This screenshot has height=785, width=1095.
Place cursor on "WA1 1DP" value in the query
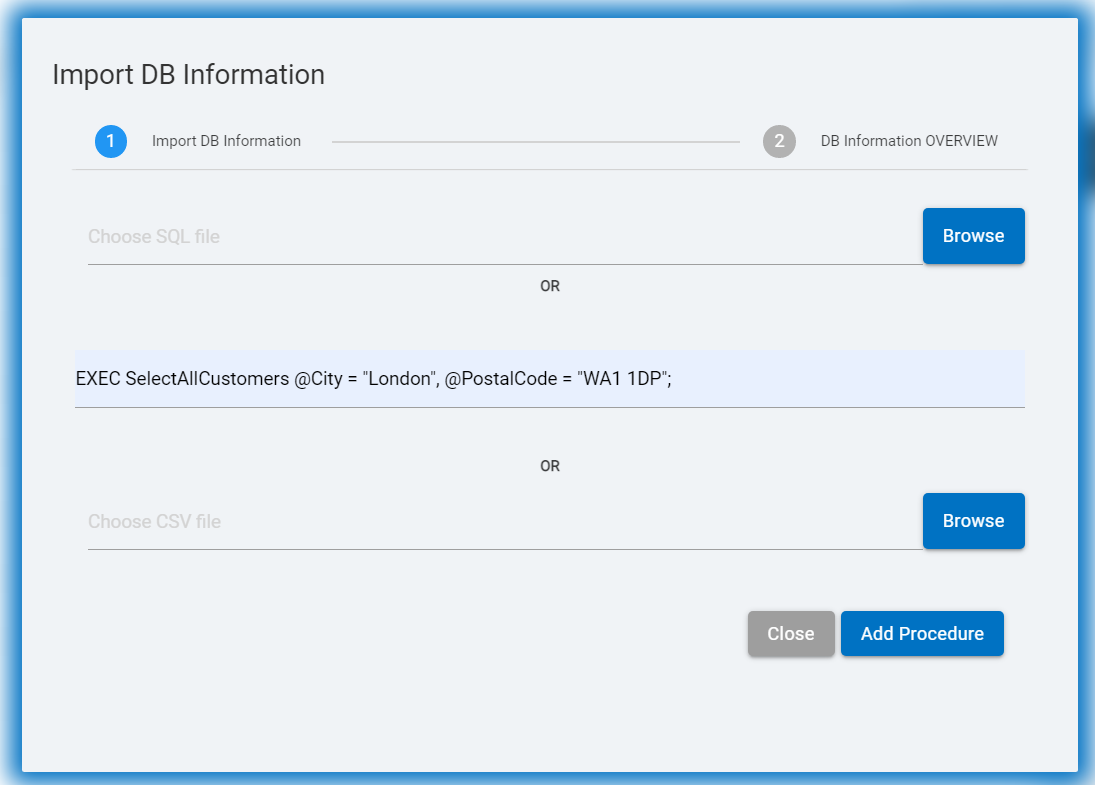coord(622,380)
